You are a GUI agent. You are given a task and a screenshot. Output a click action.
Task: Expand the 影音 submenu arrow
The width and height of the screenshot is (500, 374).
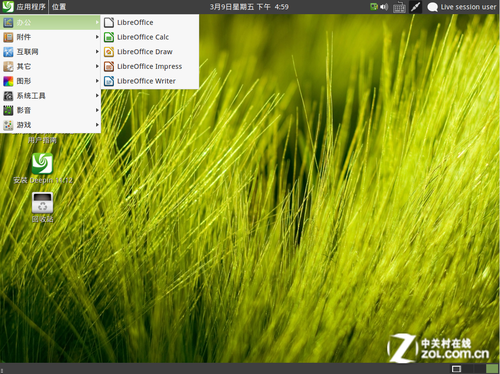pyautogui.click(x=97, y=110)
